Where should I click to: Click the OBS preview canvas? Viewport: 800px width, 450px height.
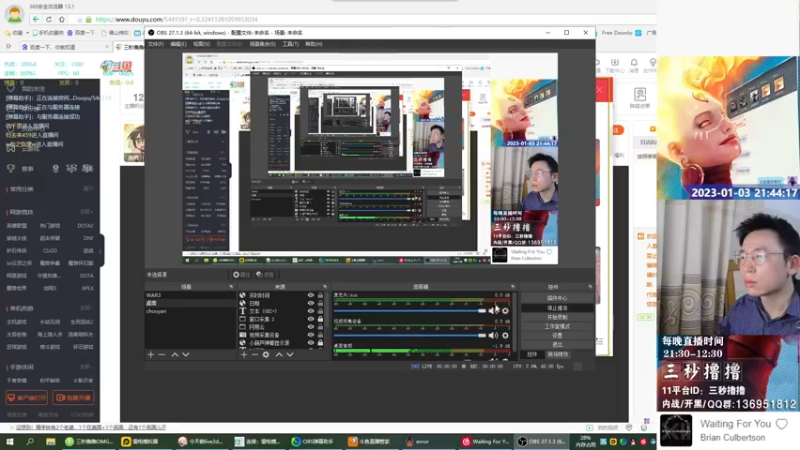pyautogui.click(x=370, y=159)
